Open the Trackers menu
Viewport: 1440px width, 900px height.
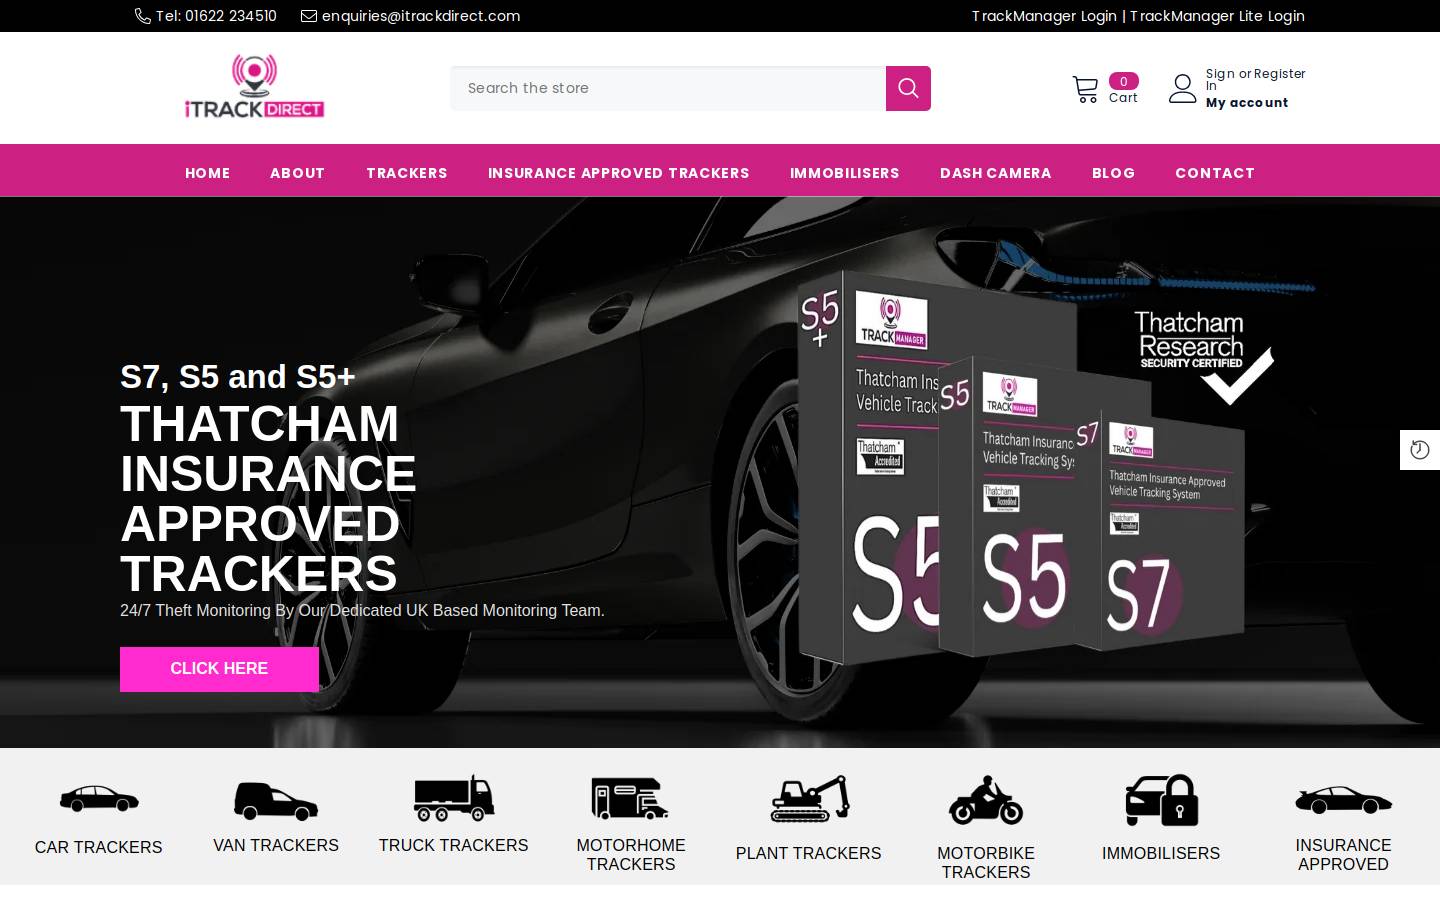(x=407, y=173)
